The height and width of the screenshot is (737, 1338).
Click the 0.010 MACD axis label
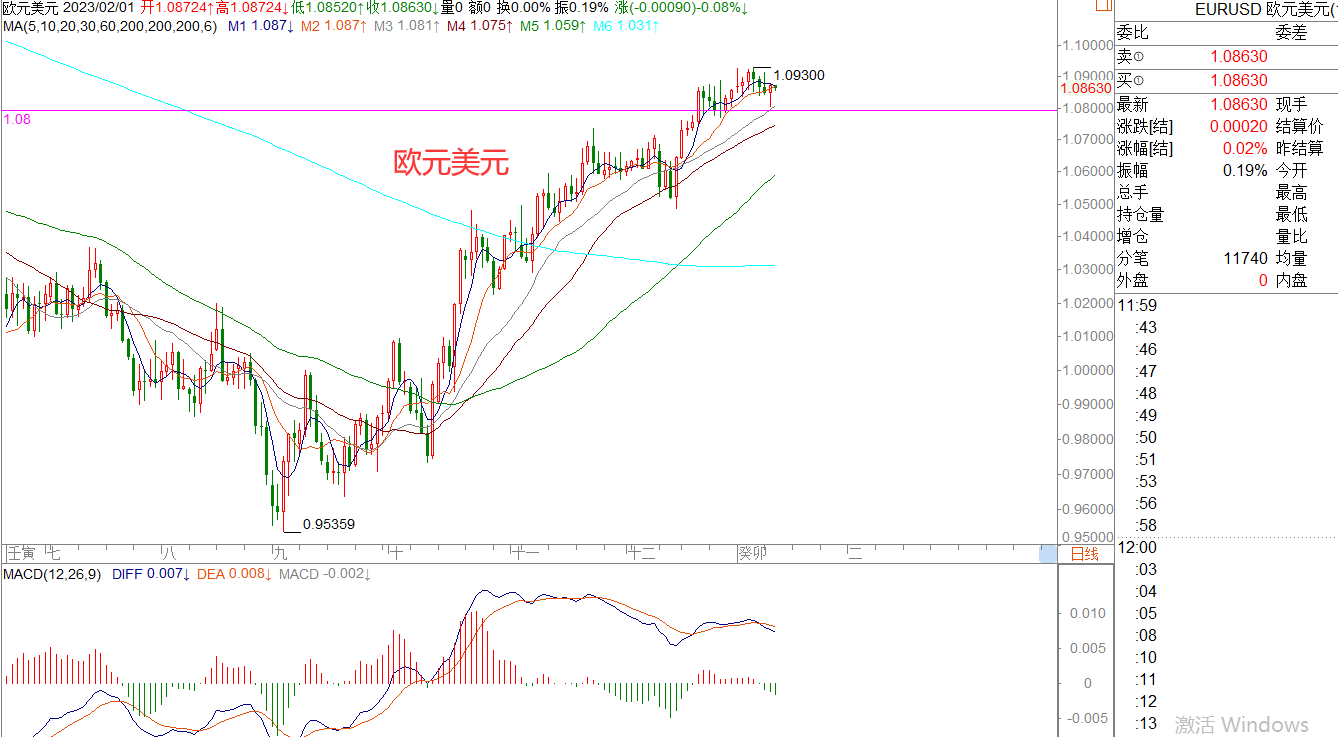tap(1088, 613)
